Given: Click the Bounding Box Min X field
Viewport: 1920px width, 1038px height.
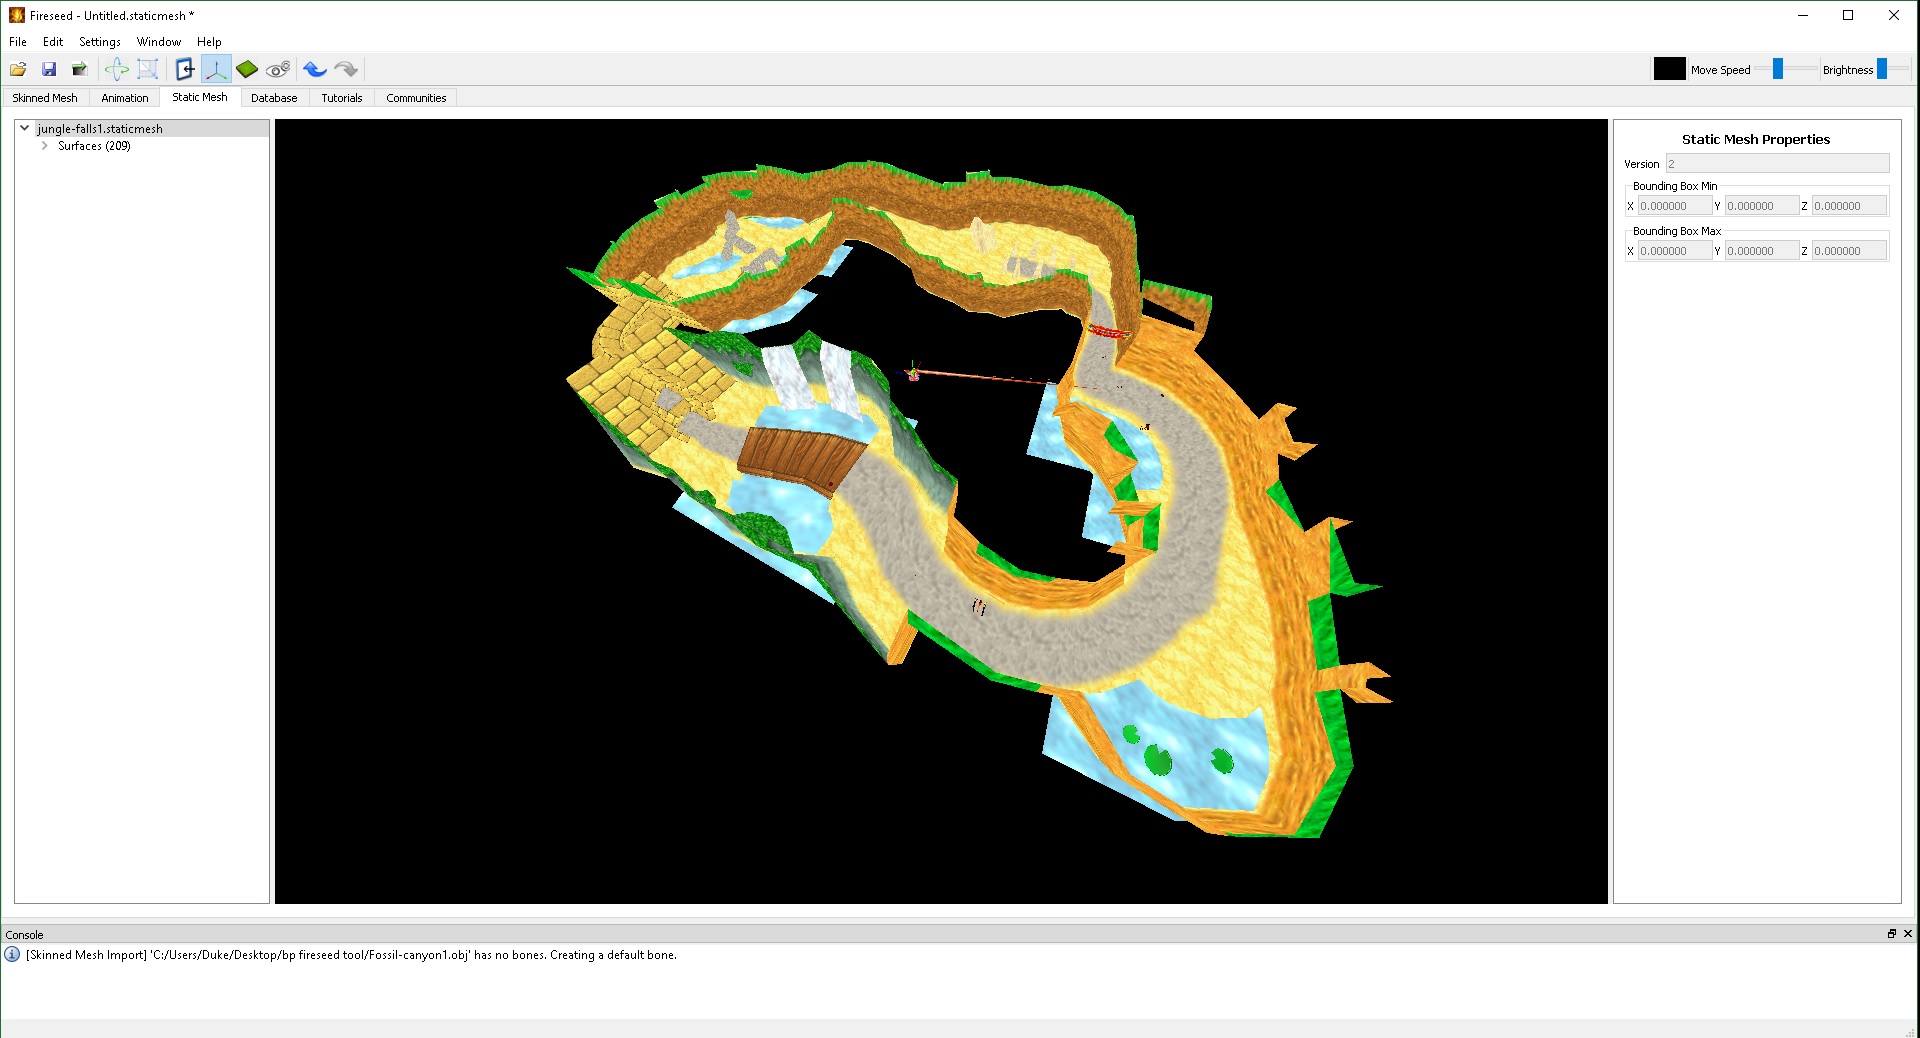Looking at the screenshot, I should pyautogui.click(x=1673, y=206).
